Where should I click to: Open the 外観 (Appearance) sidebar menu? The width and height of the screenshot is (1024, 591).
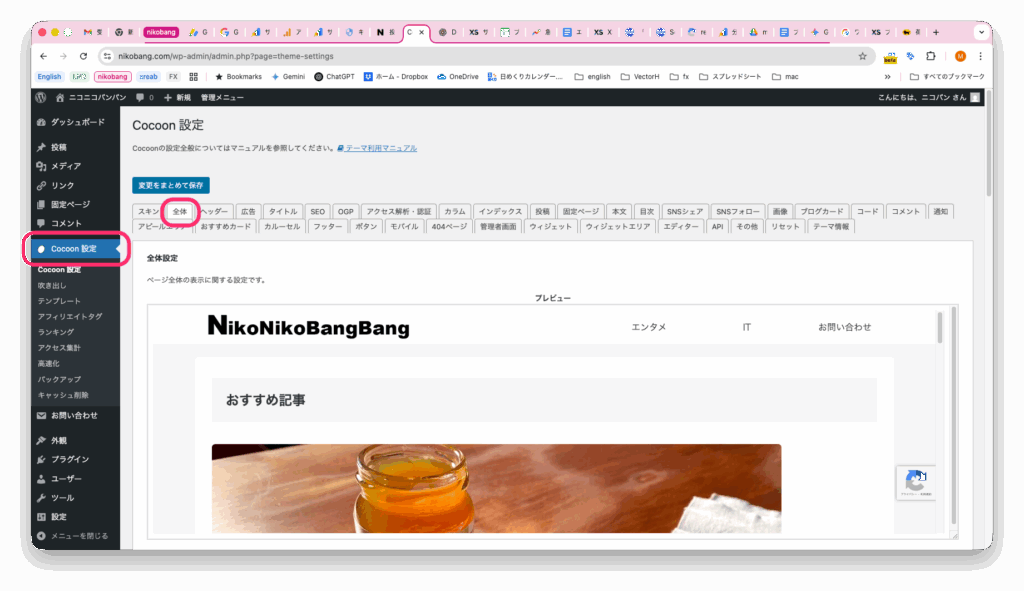60,440
